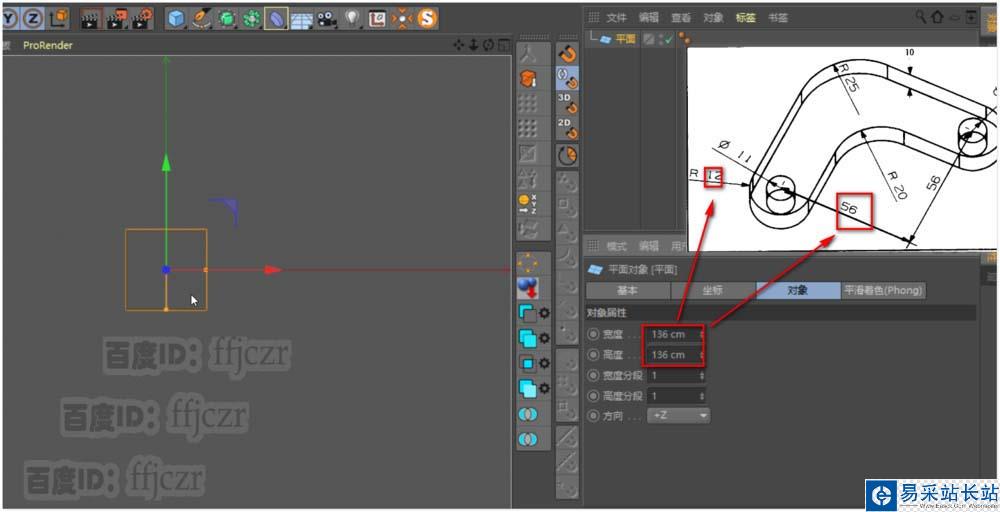This screenshot has width=1000, height=512.
Task: Switch to 3D snapping mode
Action: point(567,103)
